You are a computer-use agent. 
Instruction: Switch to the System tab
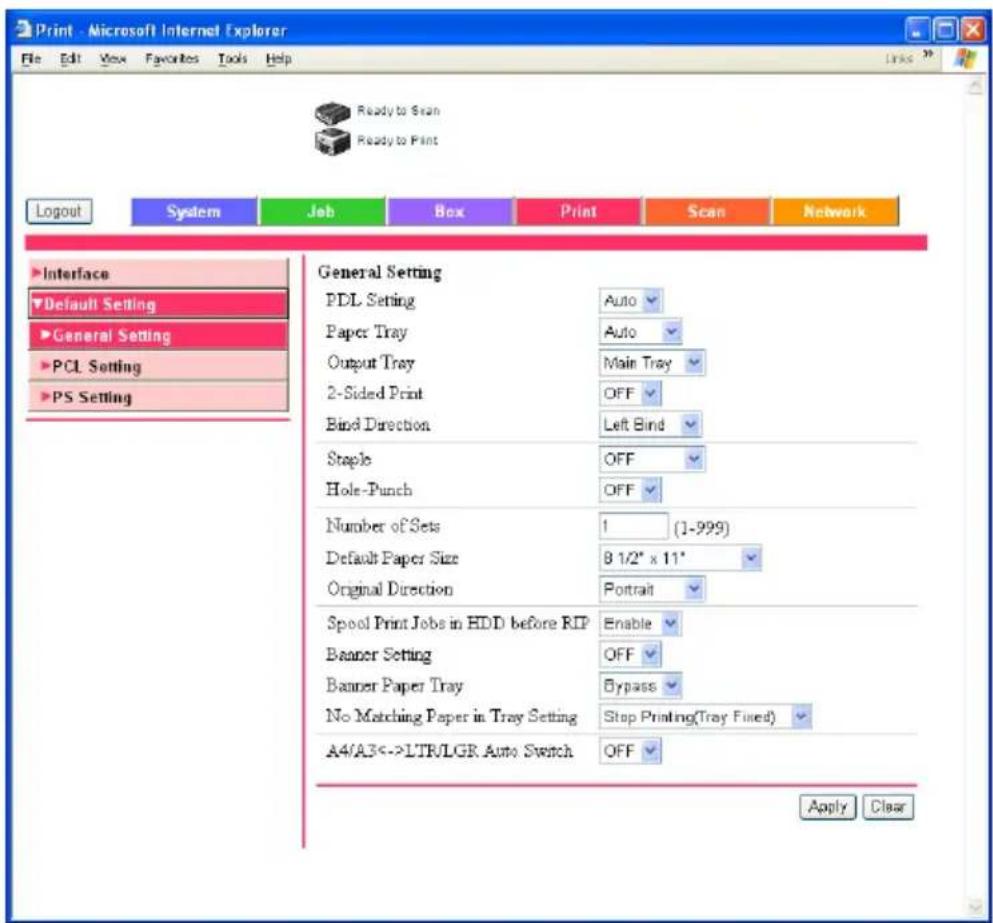194,212
